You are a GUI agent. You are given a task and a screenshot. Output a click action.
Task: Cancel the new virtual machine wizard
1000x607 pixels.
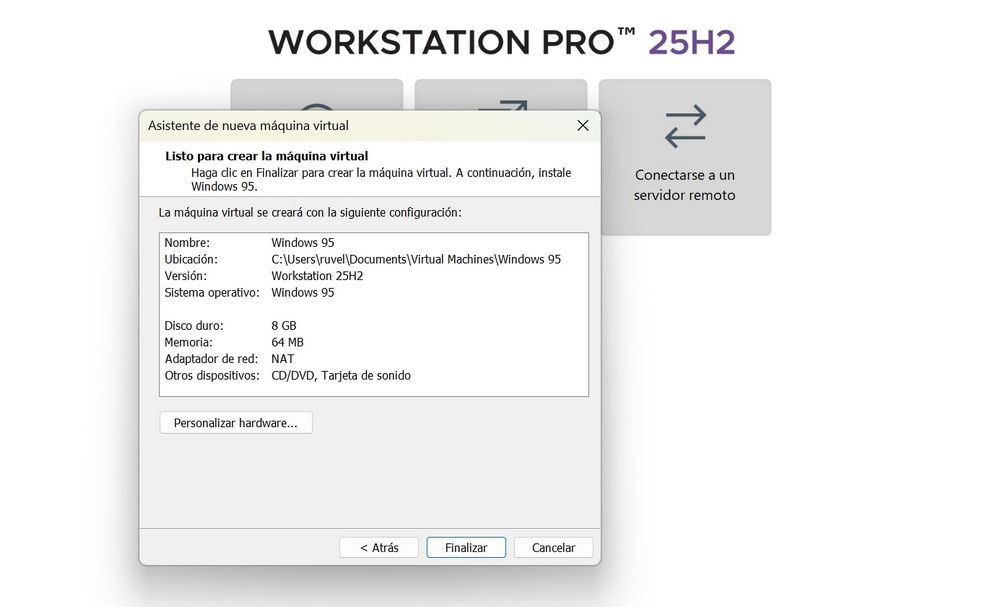point(553,547)
